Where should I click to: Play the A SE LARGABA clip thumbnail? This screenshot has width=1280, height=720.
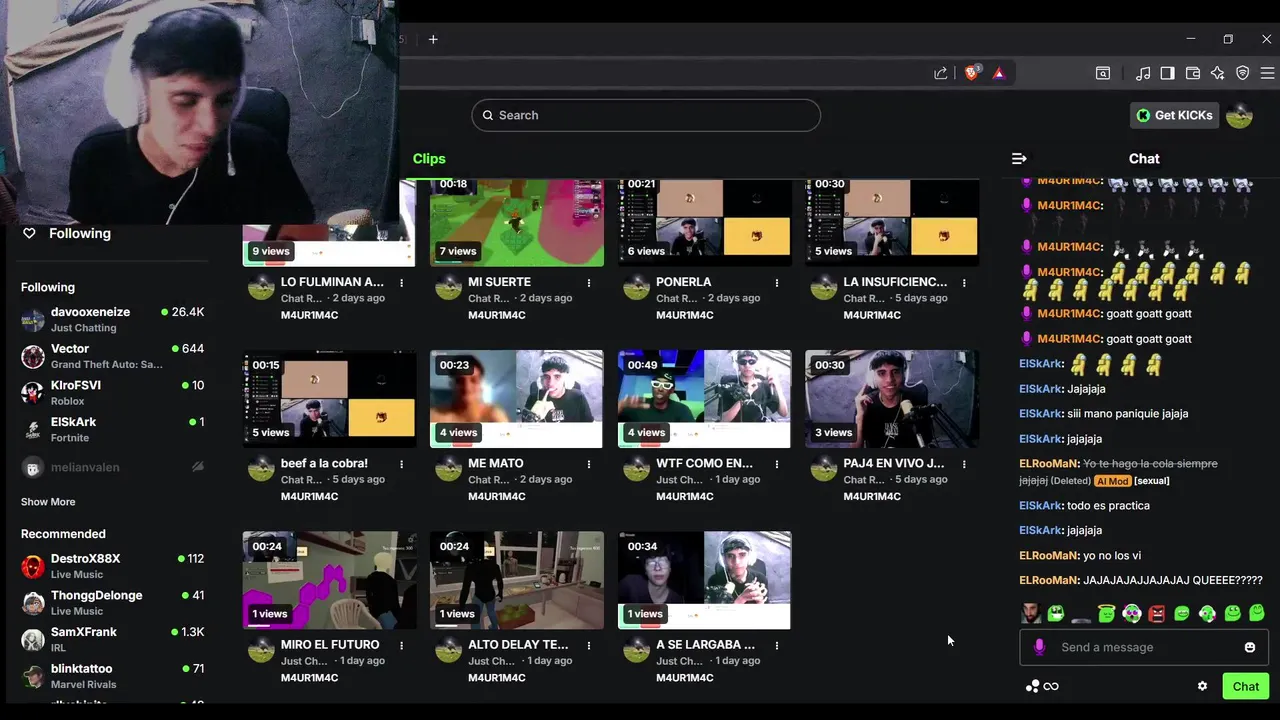pyautogui.click(x=704, y=580)
